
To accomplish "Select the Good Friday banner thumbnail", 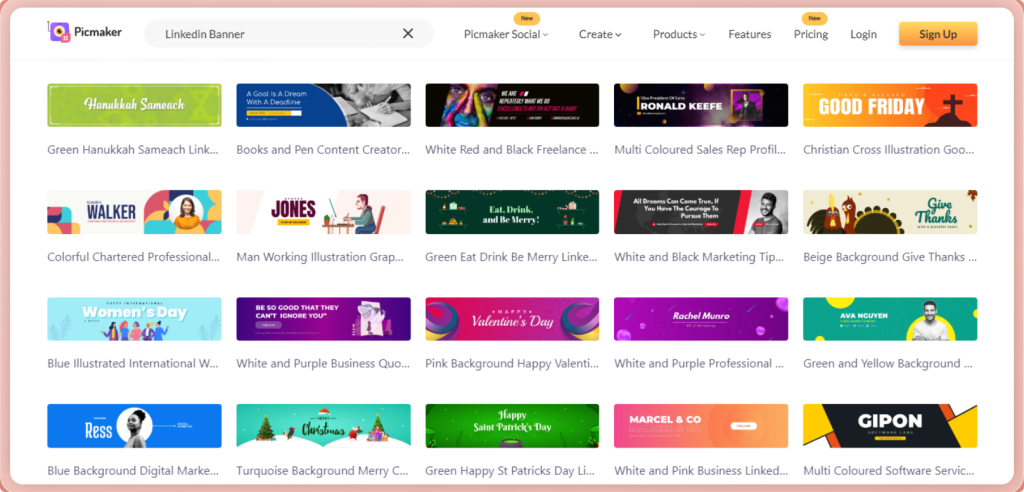I will click(x=890, y=105).
